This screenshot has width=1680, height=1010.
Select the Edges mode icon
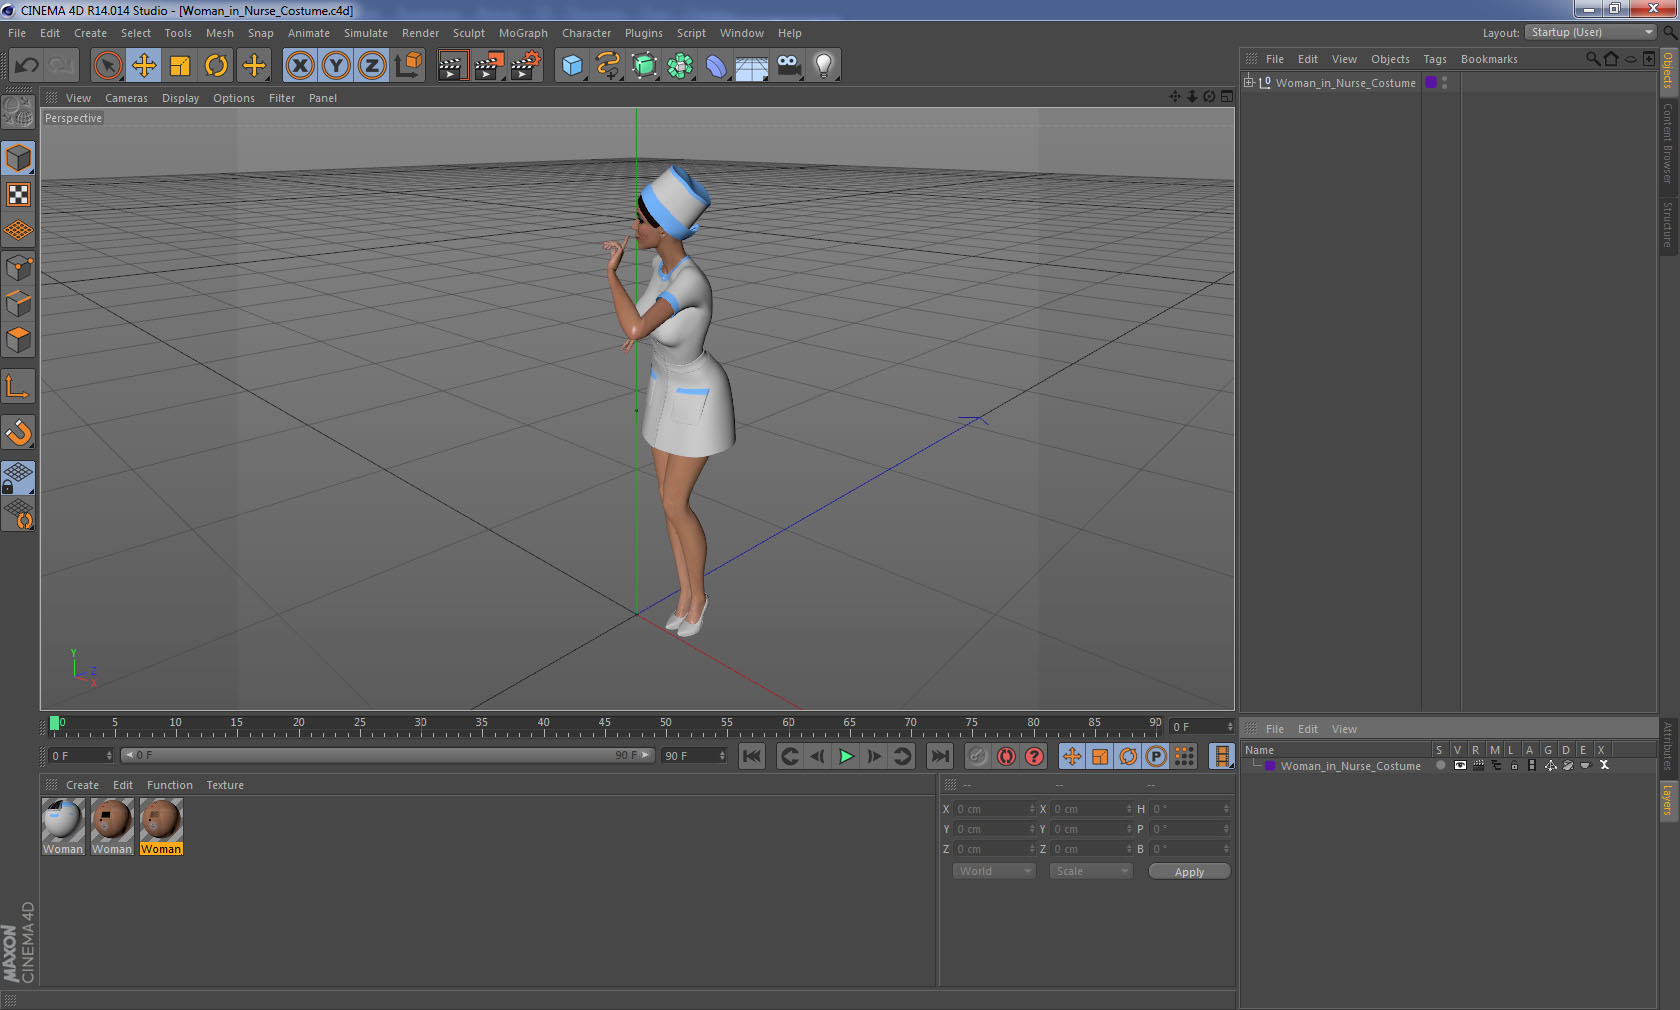(18, 304)
